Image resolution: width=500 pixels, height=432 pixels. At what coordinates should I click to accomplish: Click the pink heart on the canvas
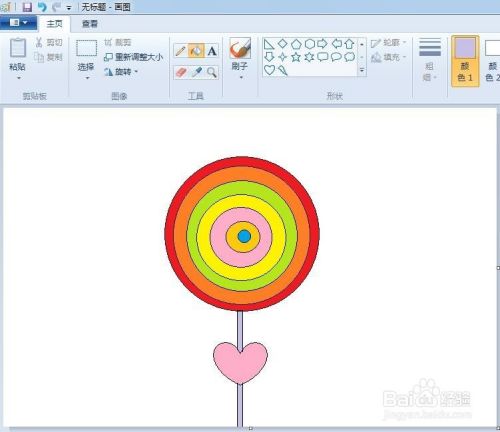[240, 363]
